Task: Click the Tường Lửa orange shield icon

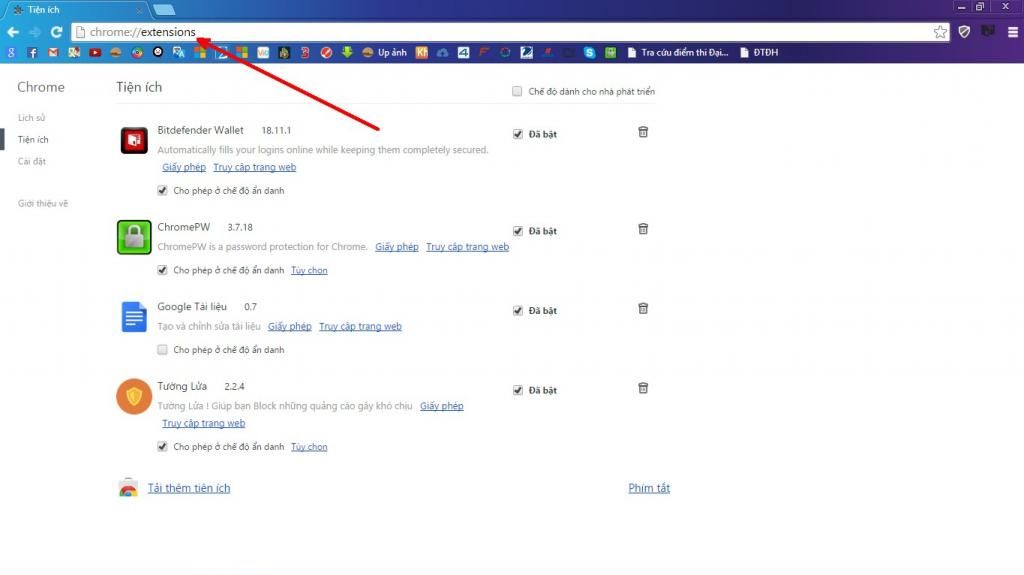Action: [x=134, y=397]
